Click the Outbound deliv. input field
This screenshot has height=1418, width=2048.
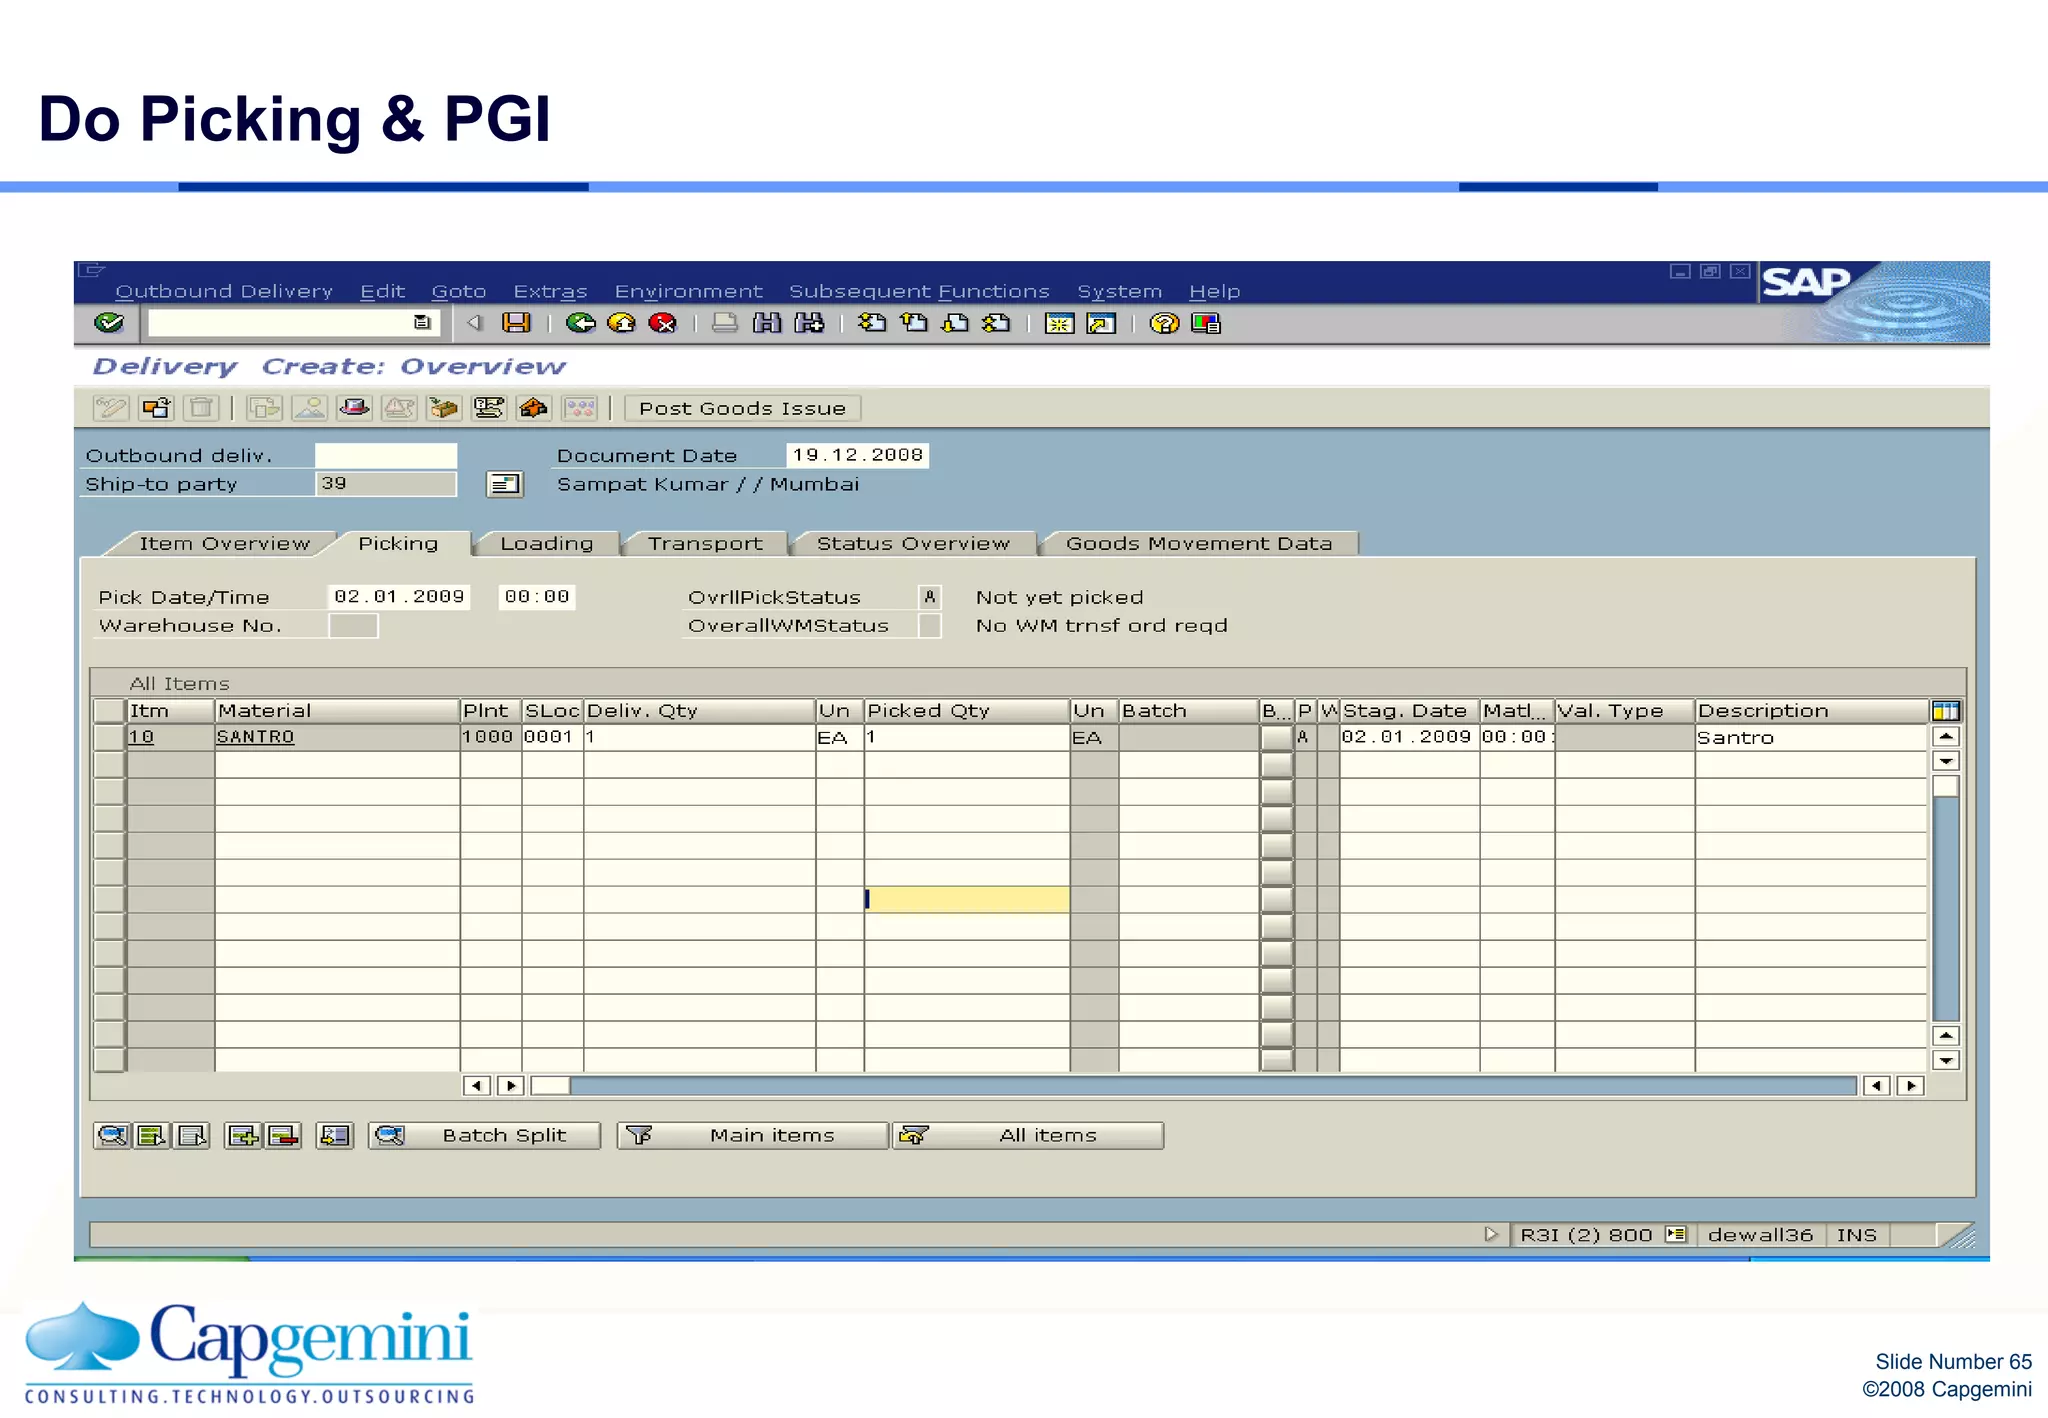coord(386,455)
